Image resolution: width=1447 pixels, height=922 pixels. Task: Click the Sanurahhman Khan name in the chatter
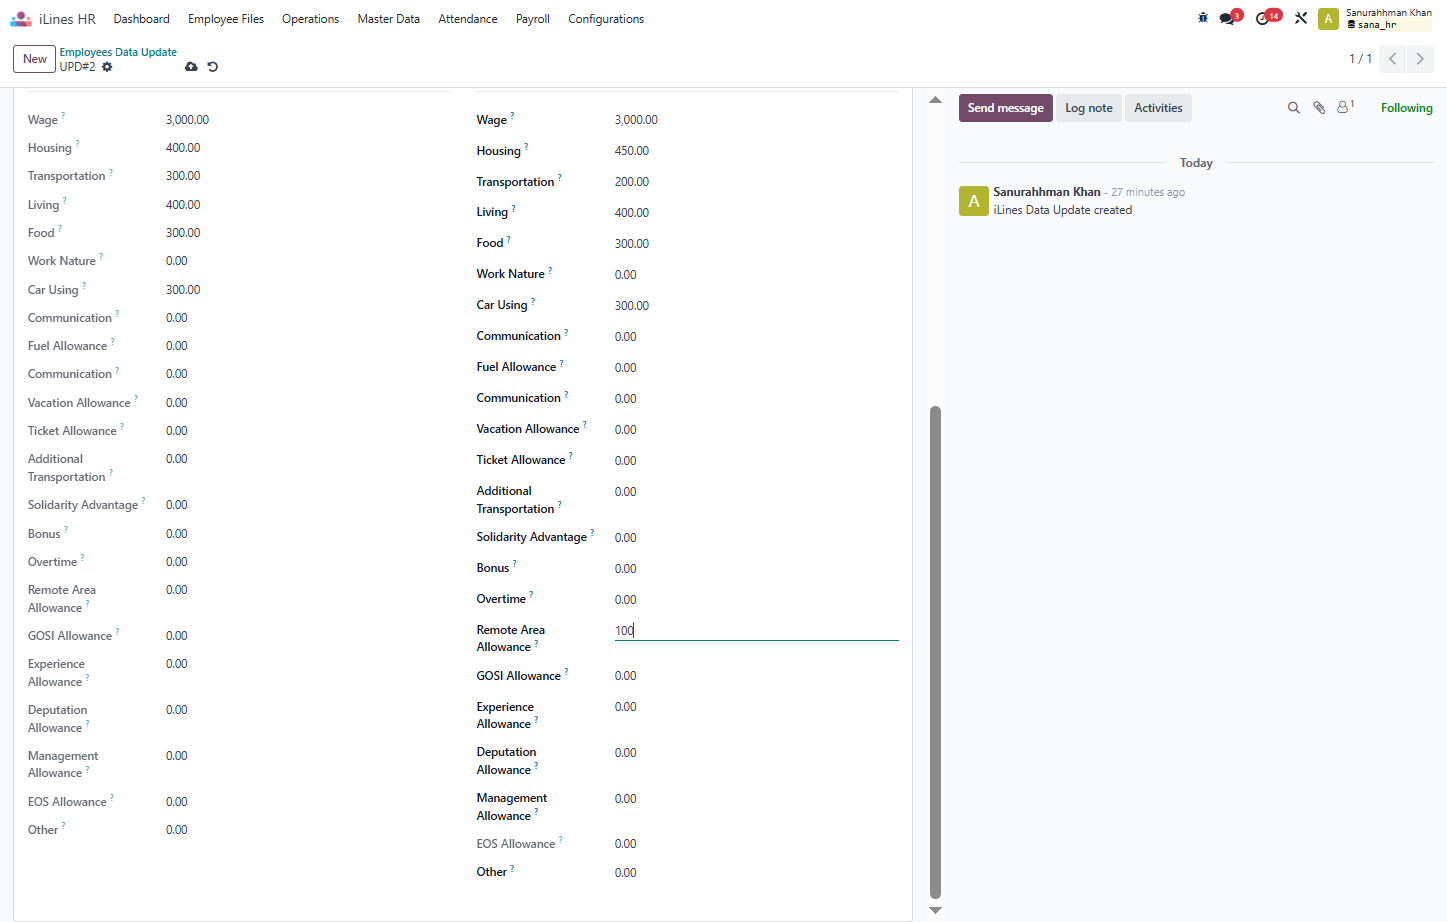[x=1047, y=192]
